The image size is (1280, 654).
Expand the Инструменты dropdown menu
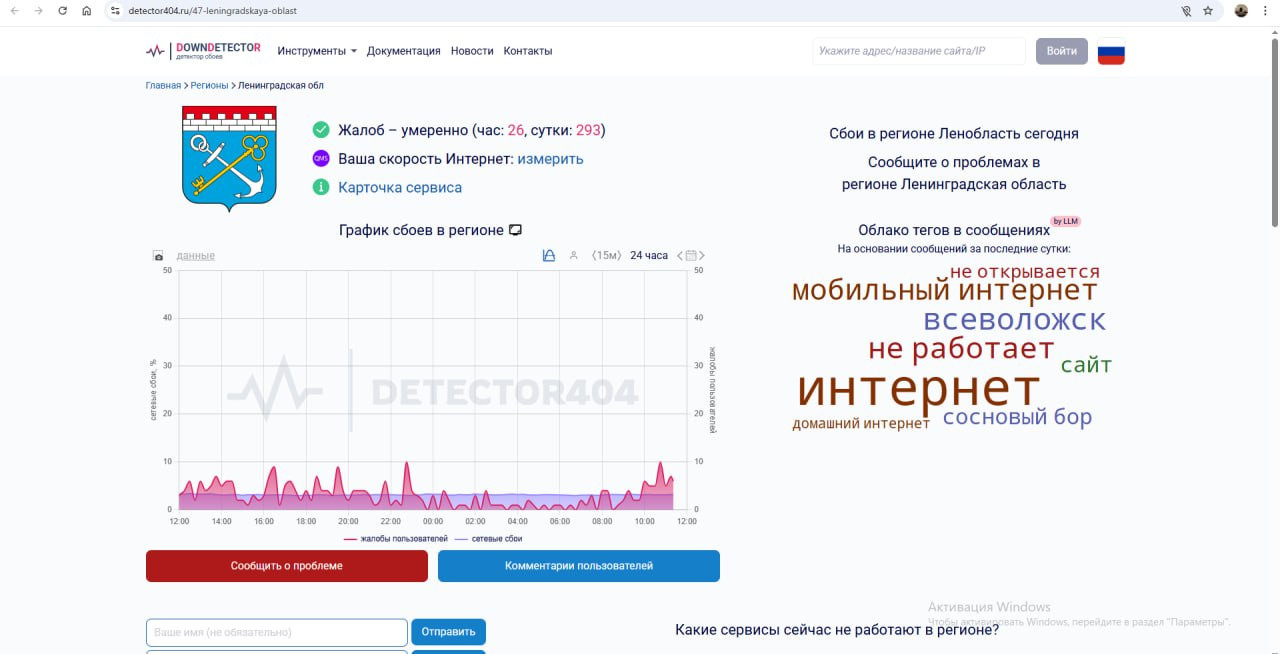(317, 51)
